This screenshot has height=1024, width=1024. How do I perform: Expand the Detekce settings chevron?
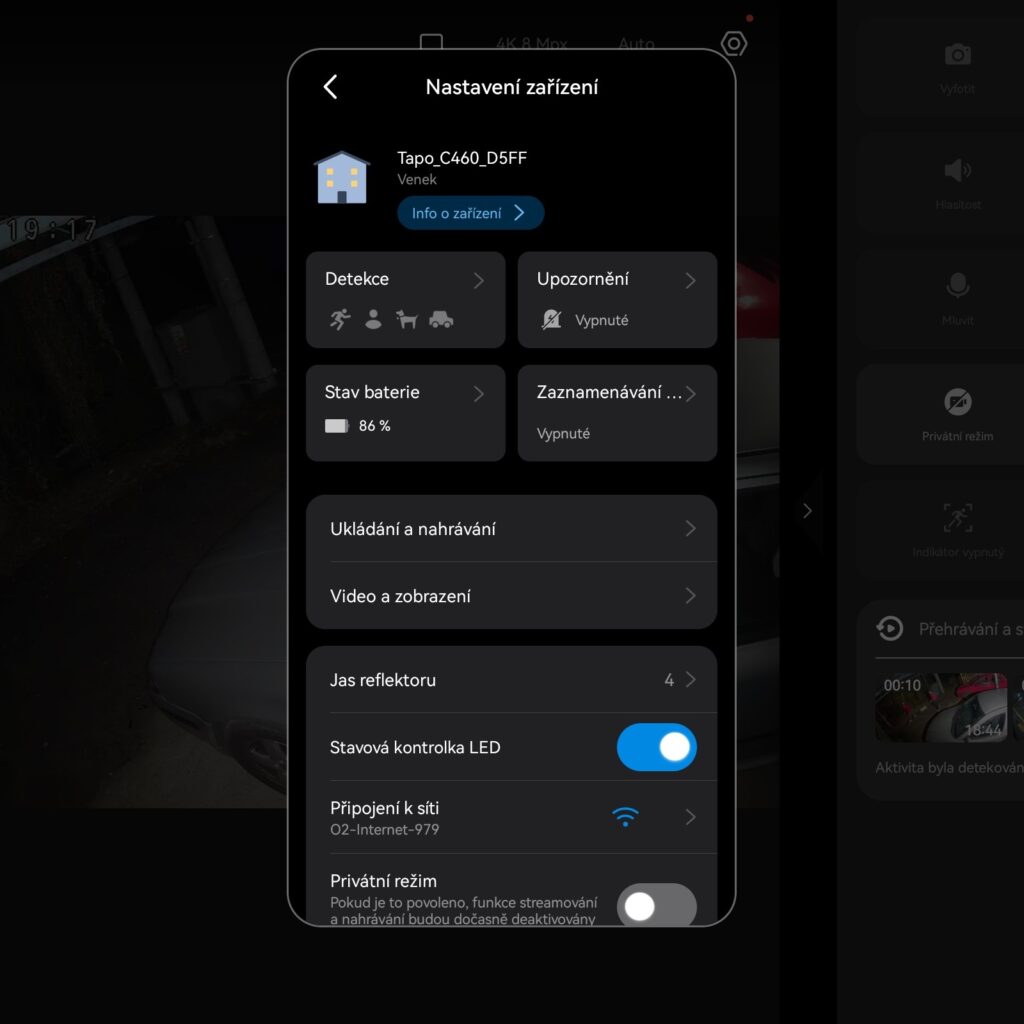478,280
